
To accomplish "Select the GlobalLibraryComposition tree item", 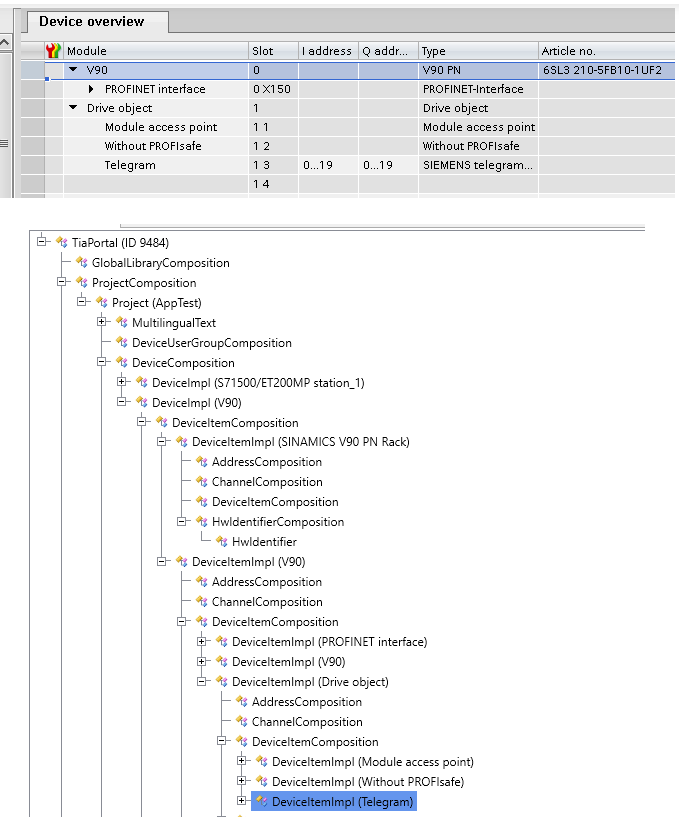I will [160, 263].
